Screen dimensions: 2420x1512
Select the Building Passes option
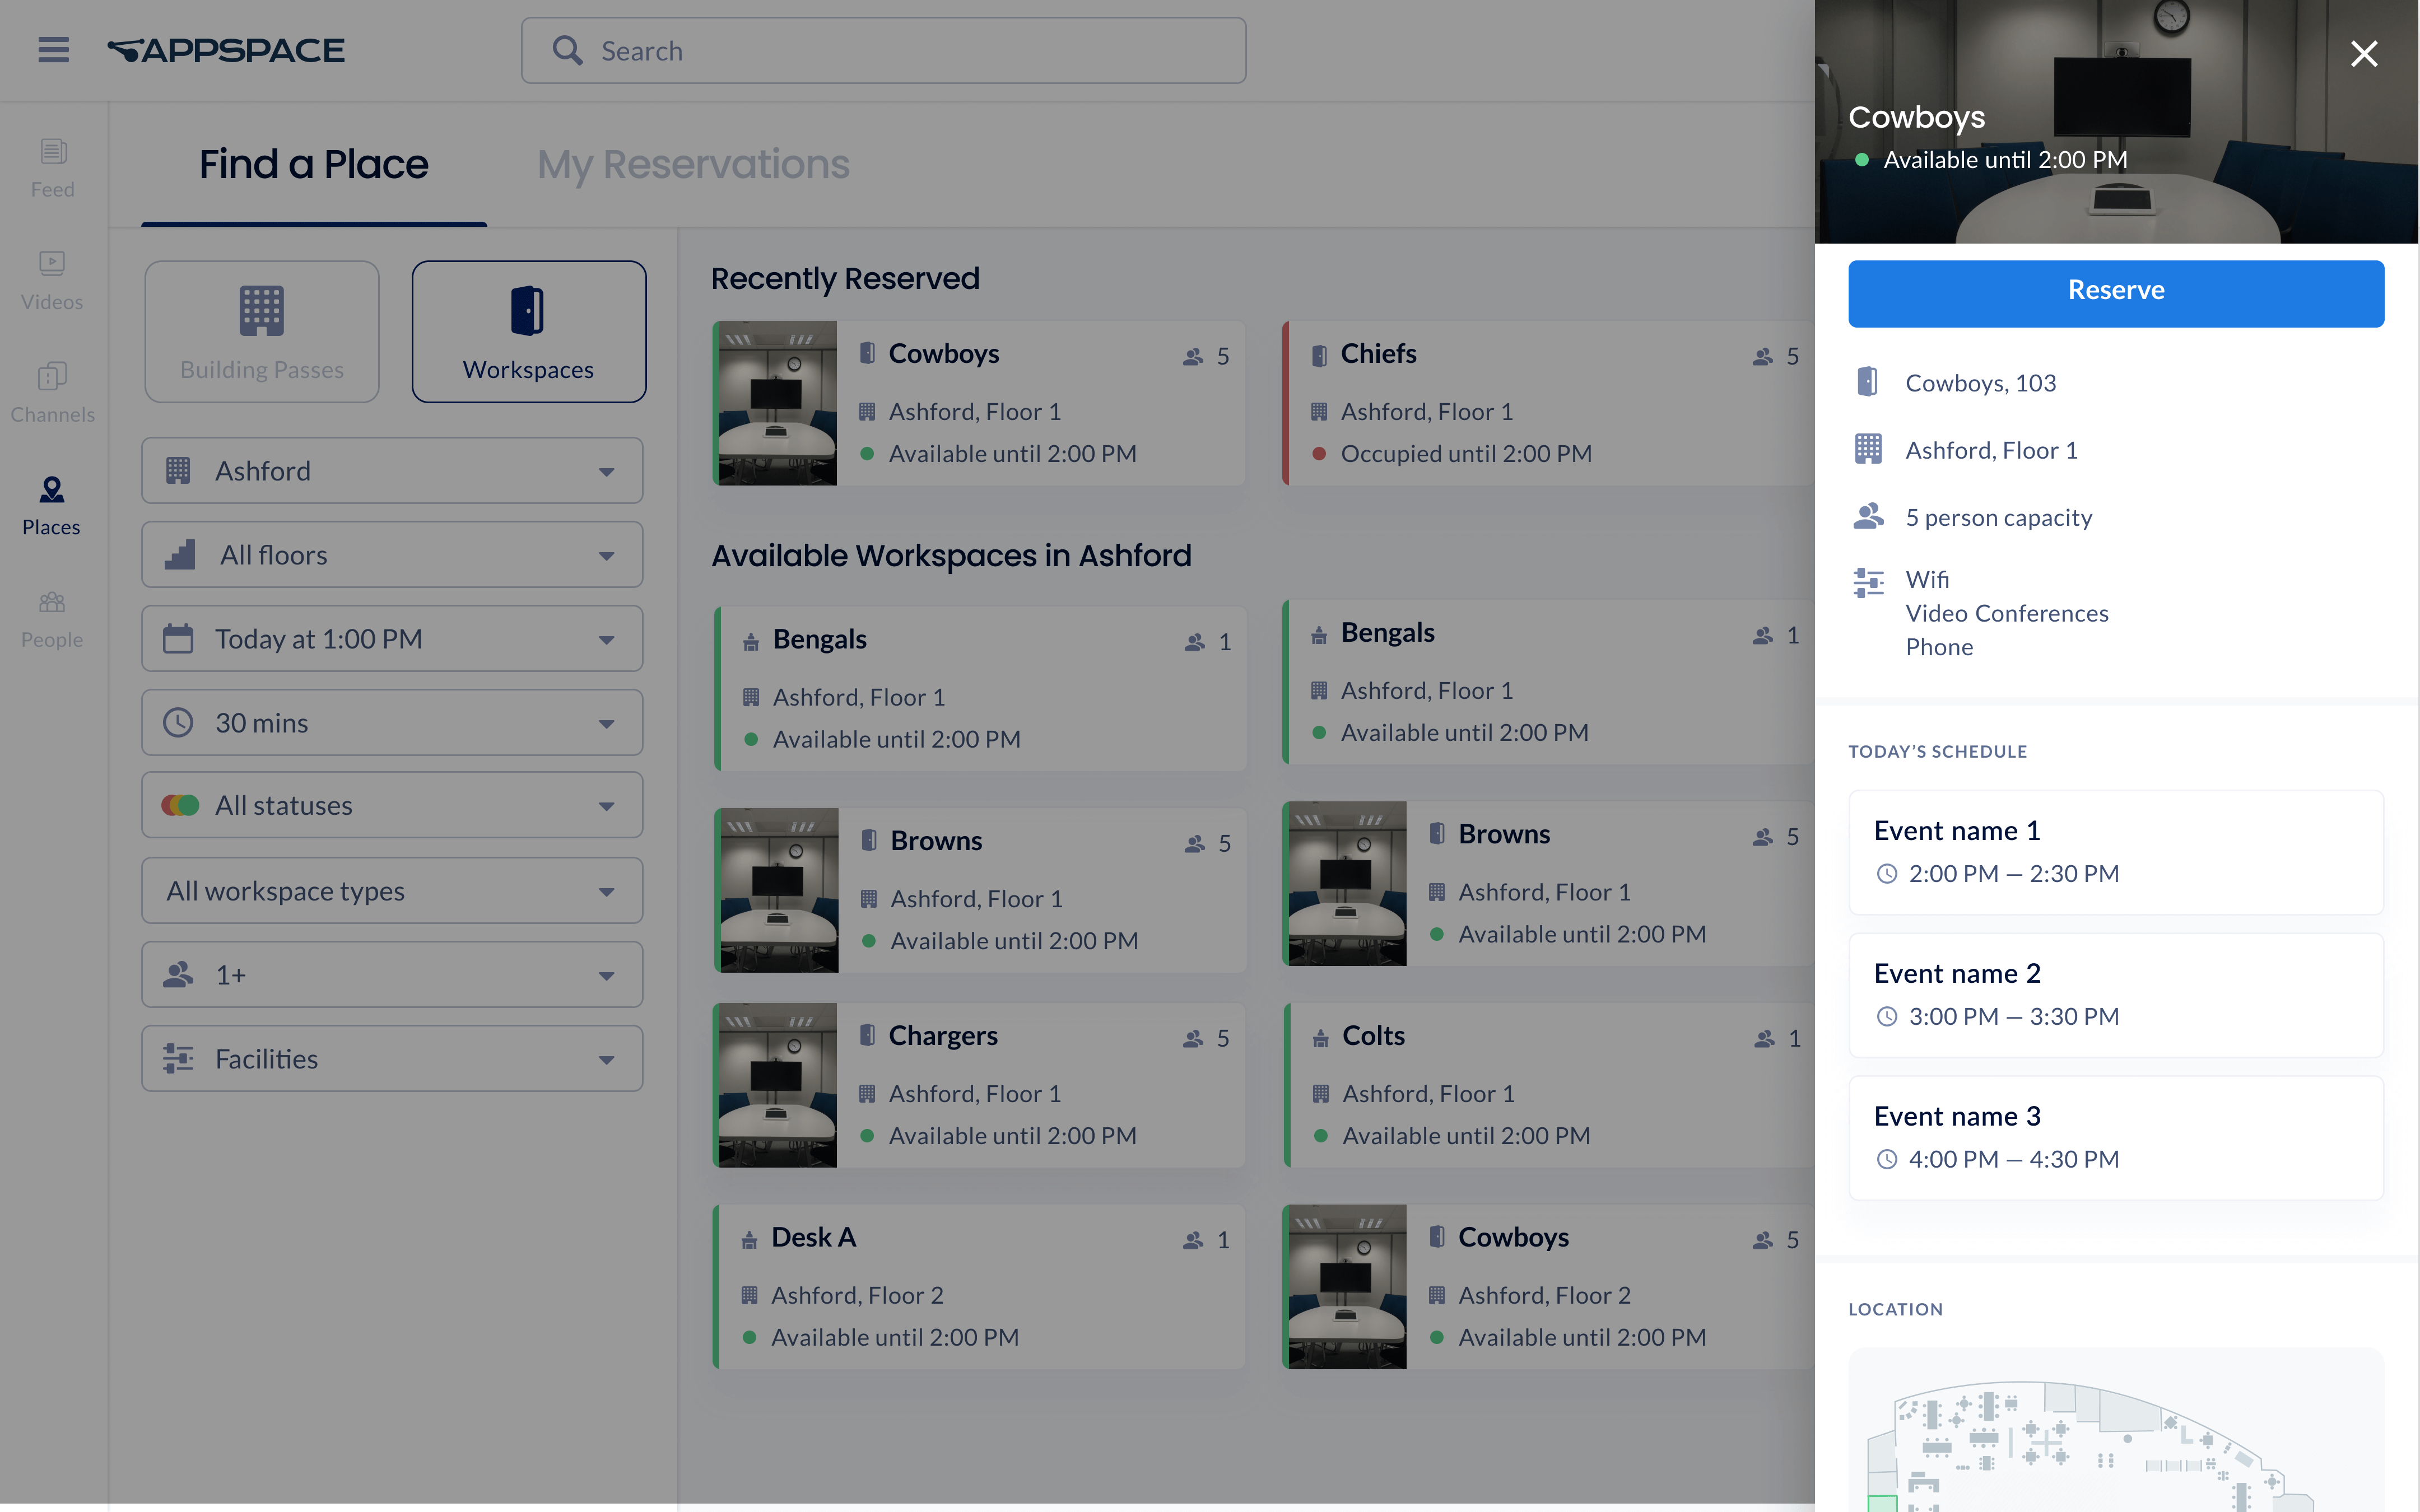[262, 332]
